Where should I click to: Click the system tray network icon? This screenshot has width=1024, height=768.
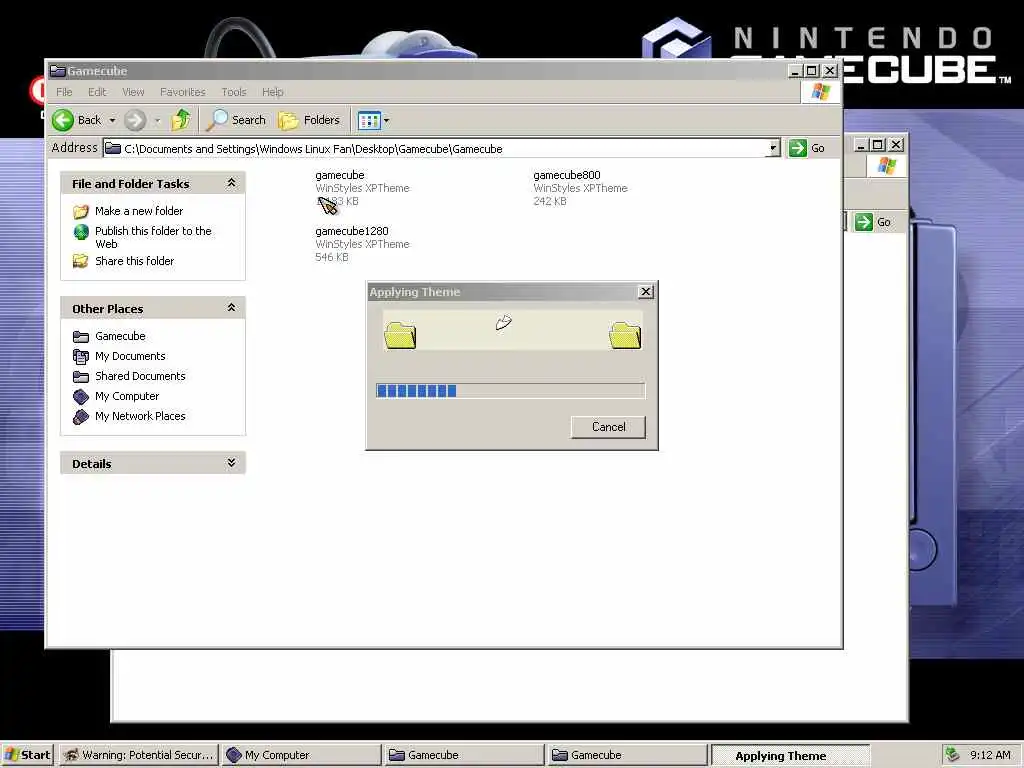pyautogui.click(x=953, y=754)
